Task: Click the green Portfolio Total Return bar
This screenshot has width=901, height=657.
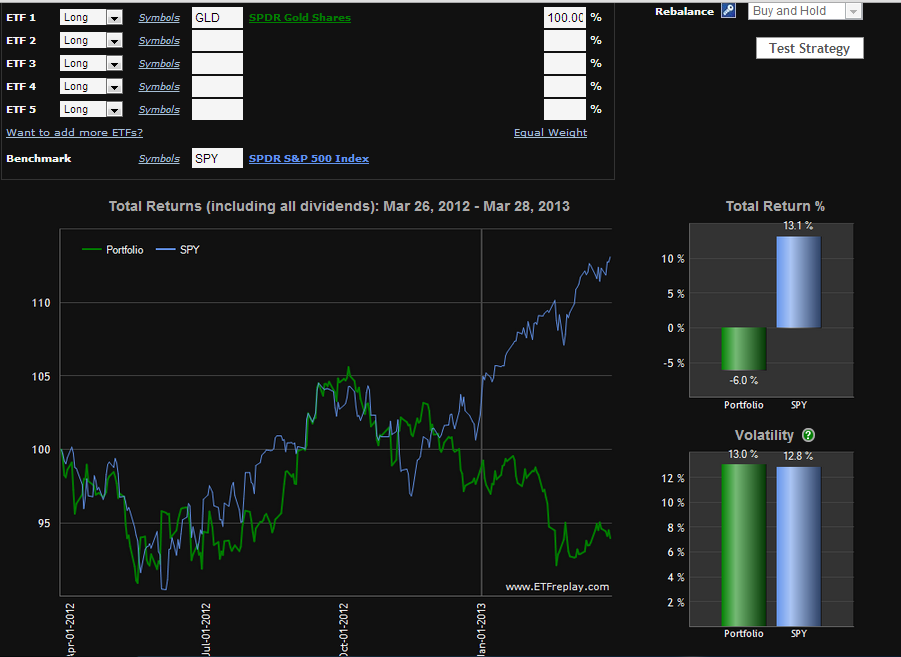Action: click(x=743, y=349)
